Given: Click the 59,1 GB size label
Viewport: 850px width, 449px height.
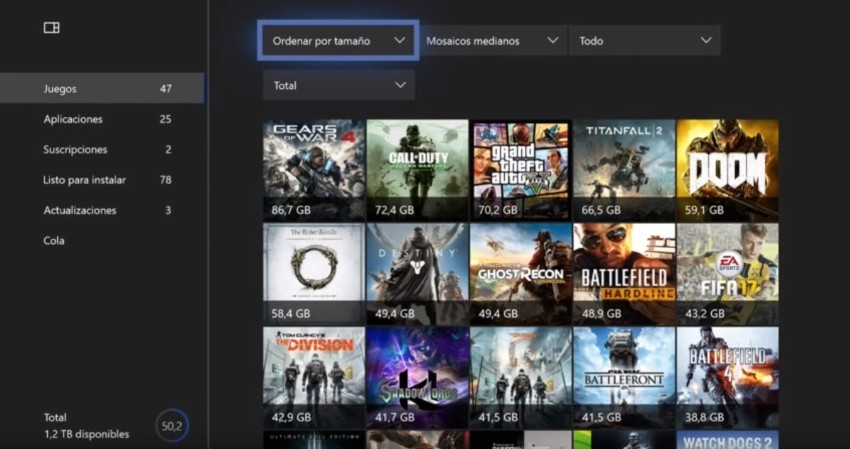Looking at the screenshot, I should [705, 210].
